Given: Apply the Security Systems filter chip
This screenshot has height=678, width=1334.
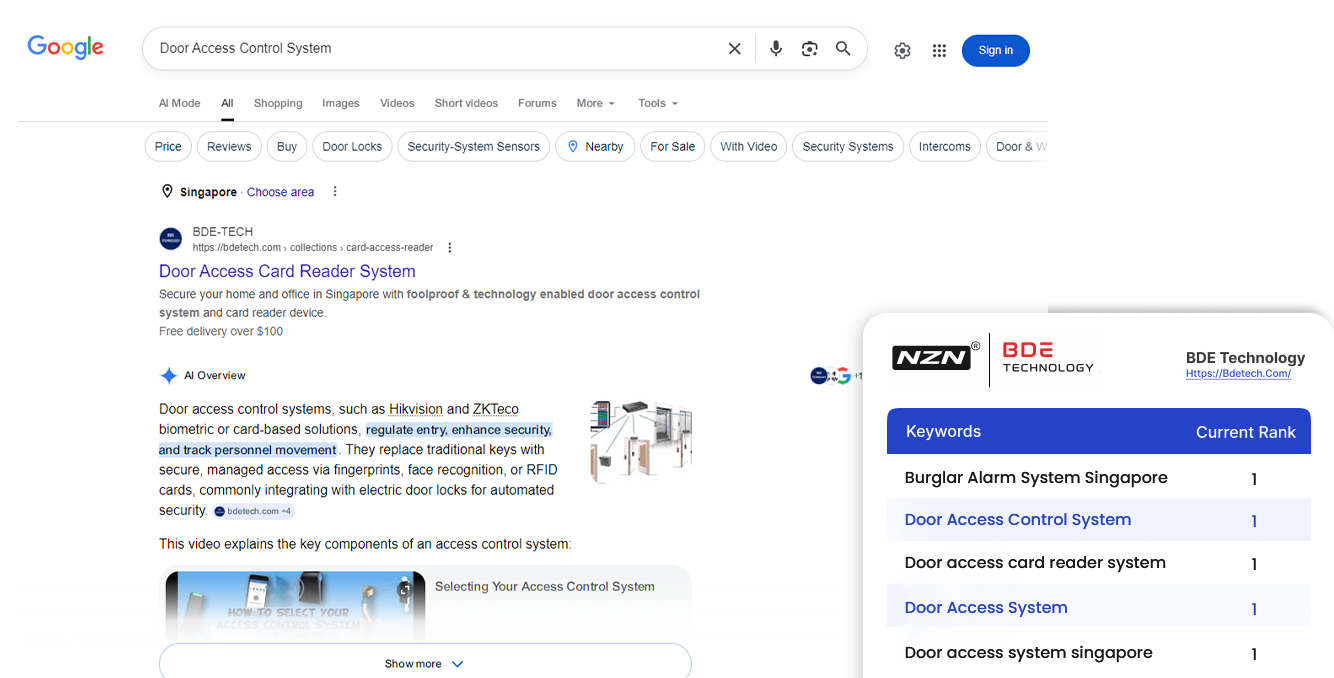Looking at the screenshot, I should pyautogui.click(x=848, y=146).
